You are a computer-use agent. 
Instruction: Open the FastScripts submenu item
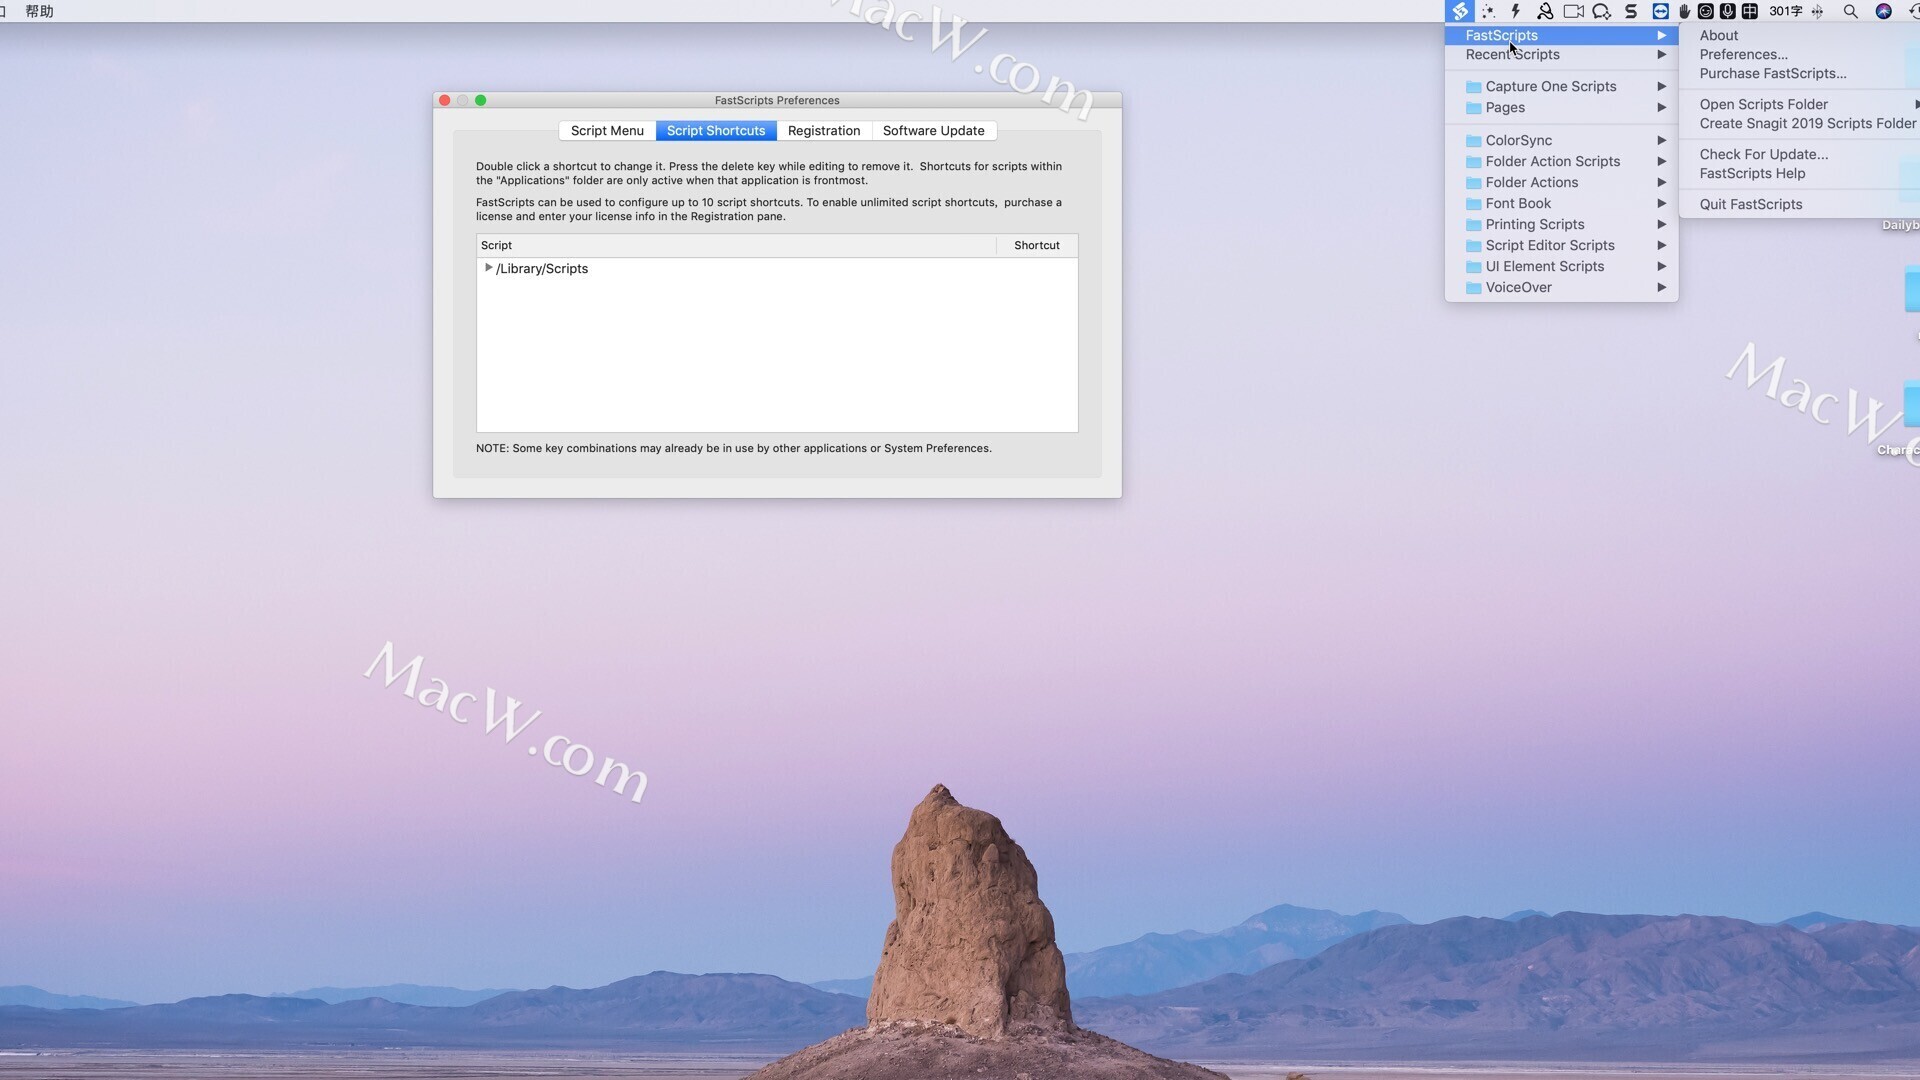(x=1561, y=35)
